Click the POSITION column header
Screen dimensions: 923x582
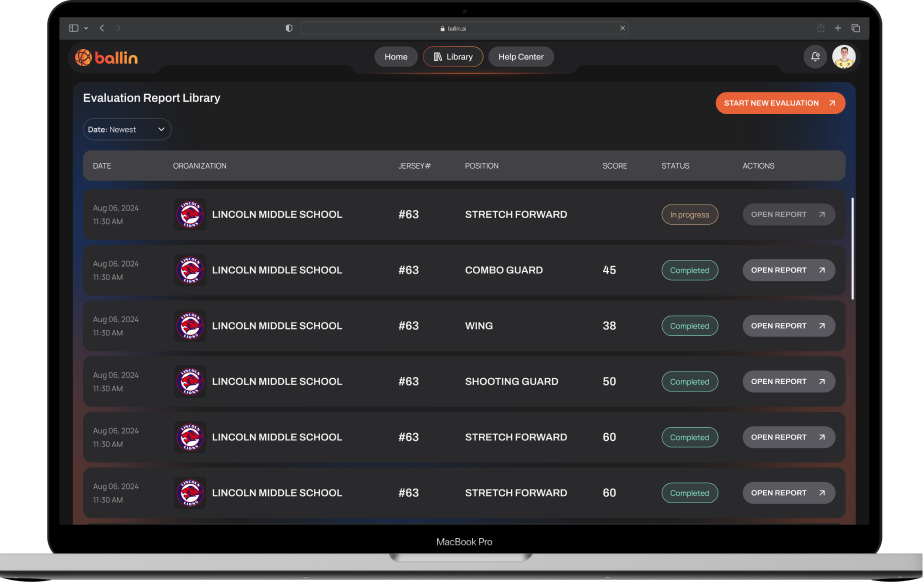pyautogui.click(x=482, y=166)
